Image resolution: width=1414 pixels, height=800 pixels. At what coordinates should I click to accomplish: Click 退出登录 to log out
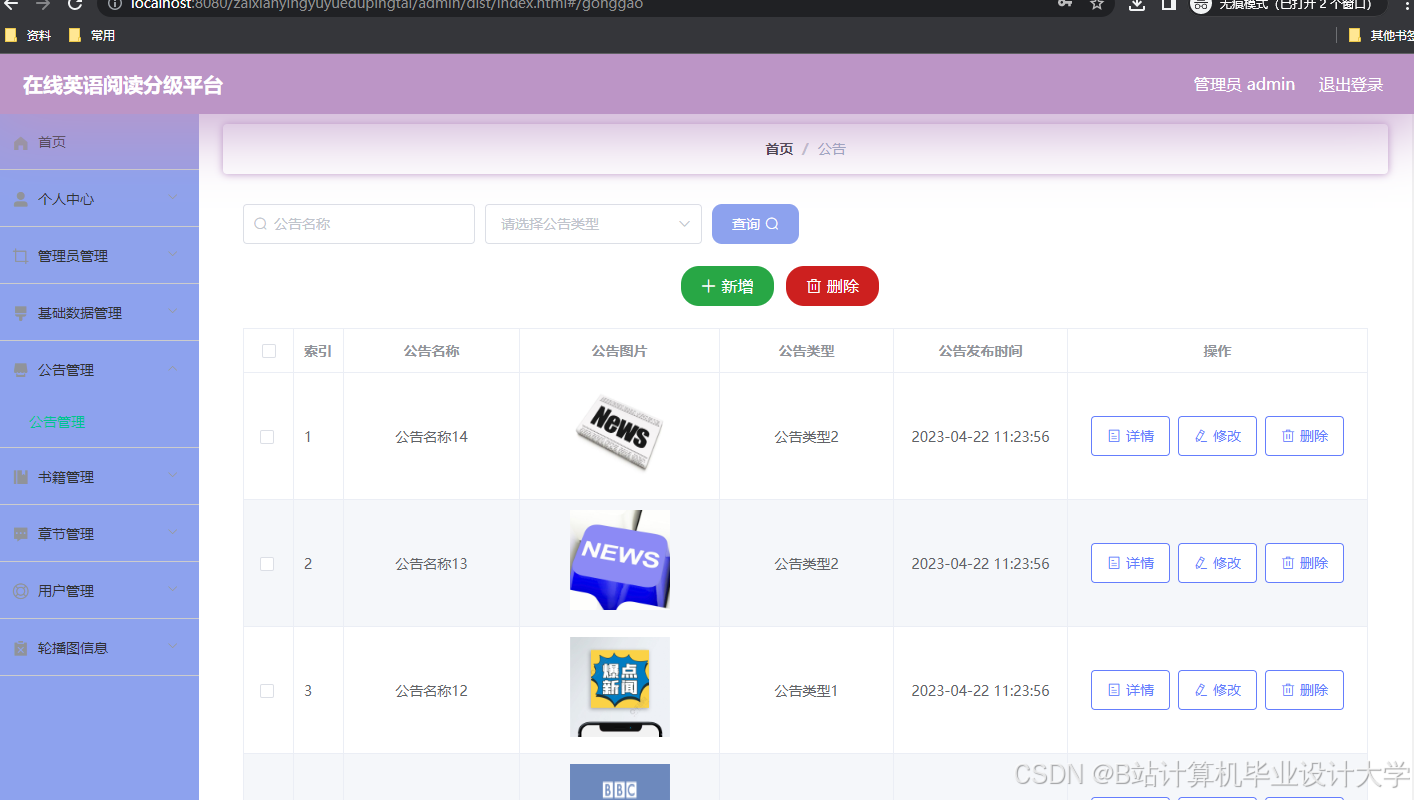(x=1351, y=85)
